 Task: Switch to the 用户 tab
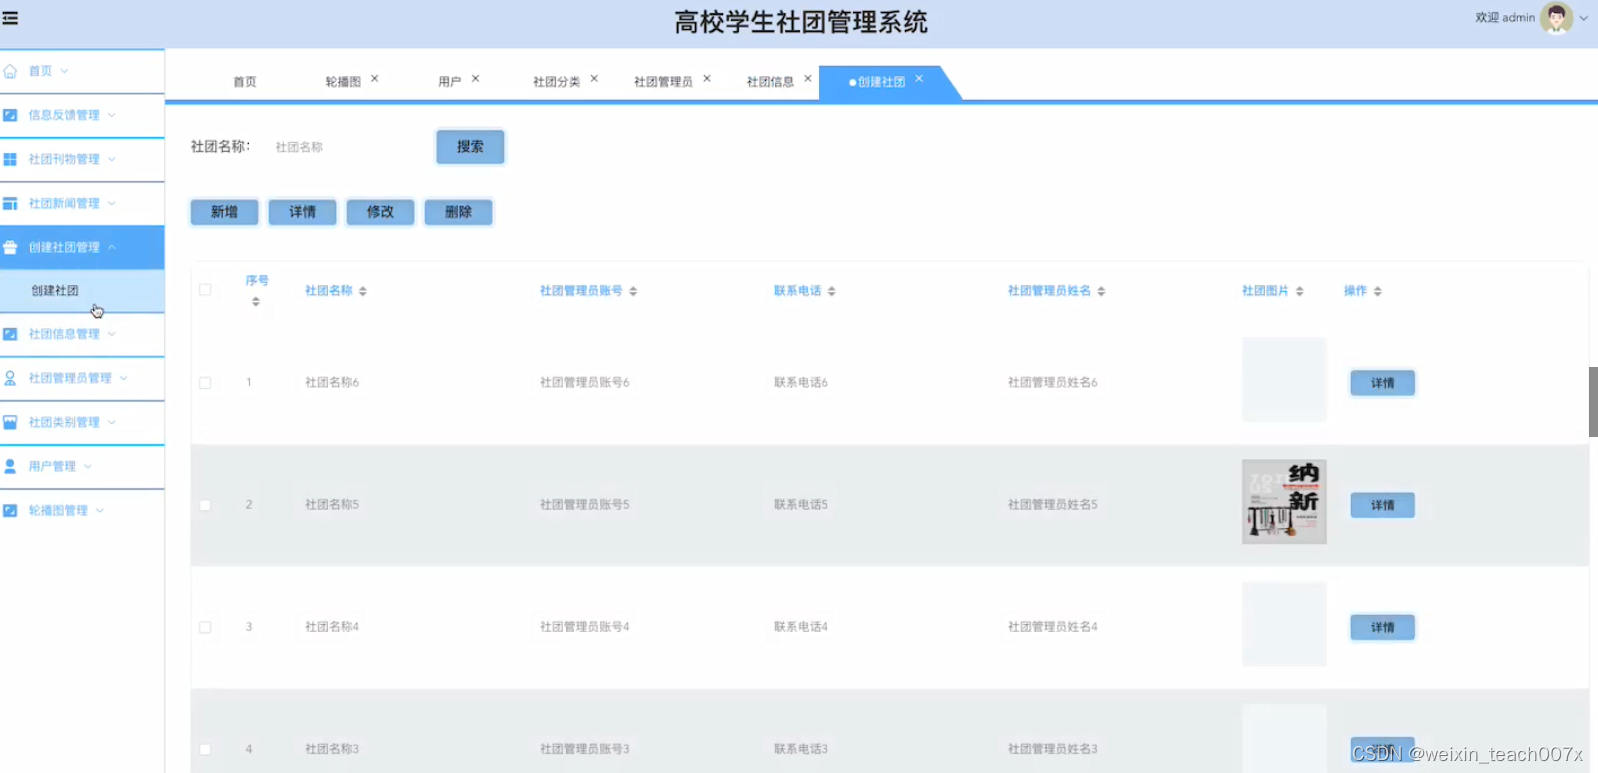450,82
